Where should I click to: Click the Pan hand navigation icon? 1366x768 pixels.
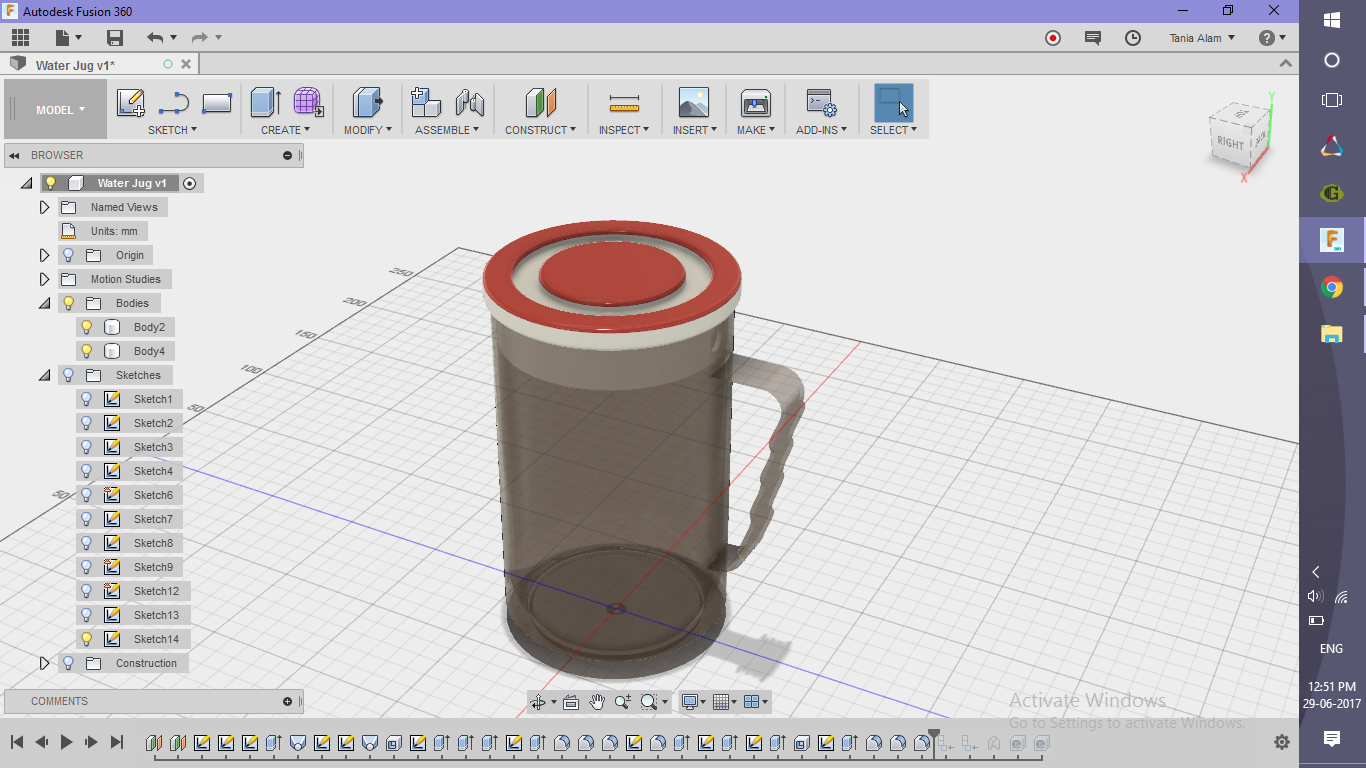click(597, 702)
